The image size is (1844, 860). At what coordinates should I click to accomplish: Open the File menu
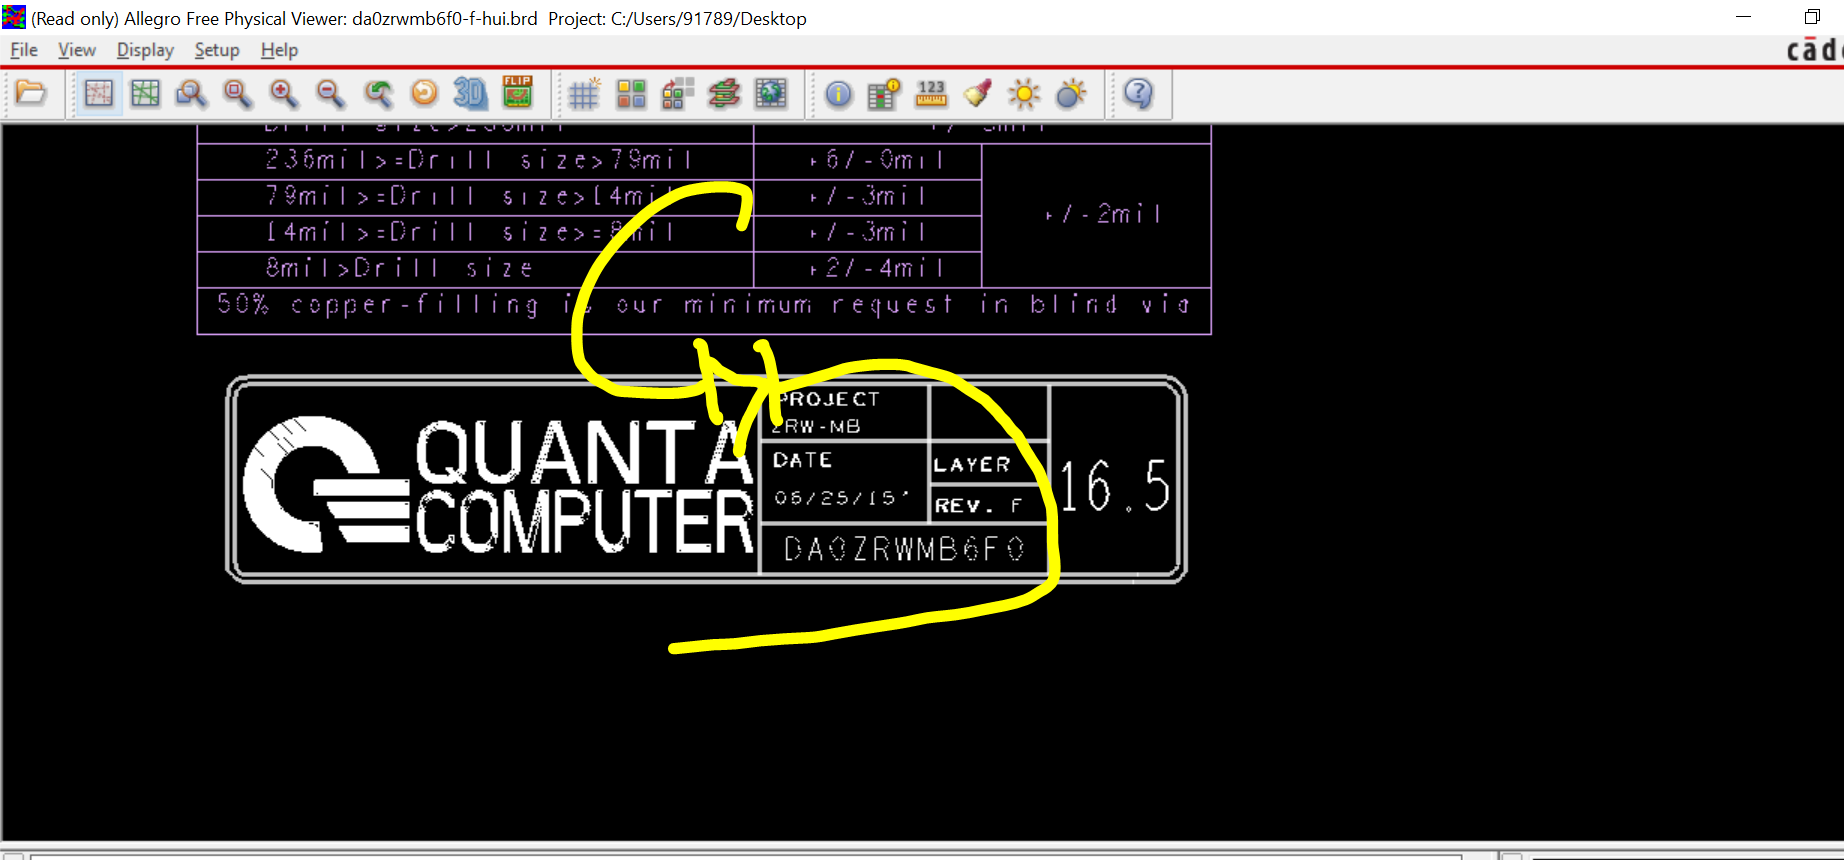click(x=24, y=50)
